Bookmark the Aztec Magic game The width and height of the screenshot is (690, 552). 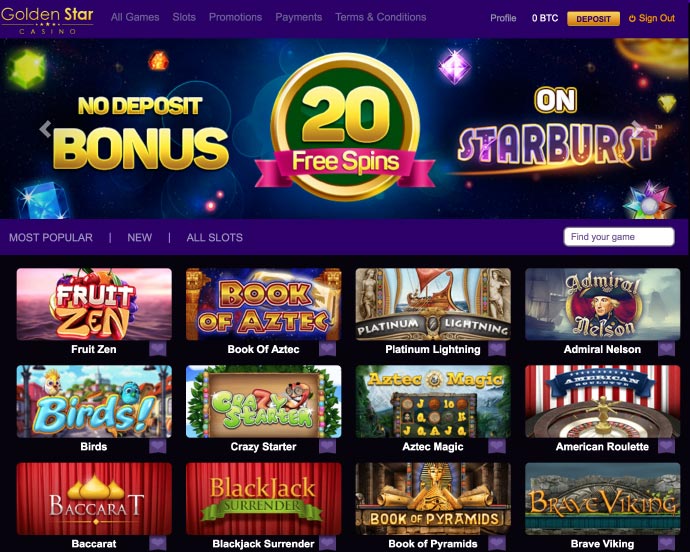(x=497, y=447)
